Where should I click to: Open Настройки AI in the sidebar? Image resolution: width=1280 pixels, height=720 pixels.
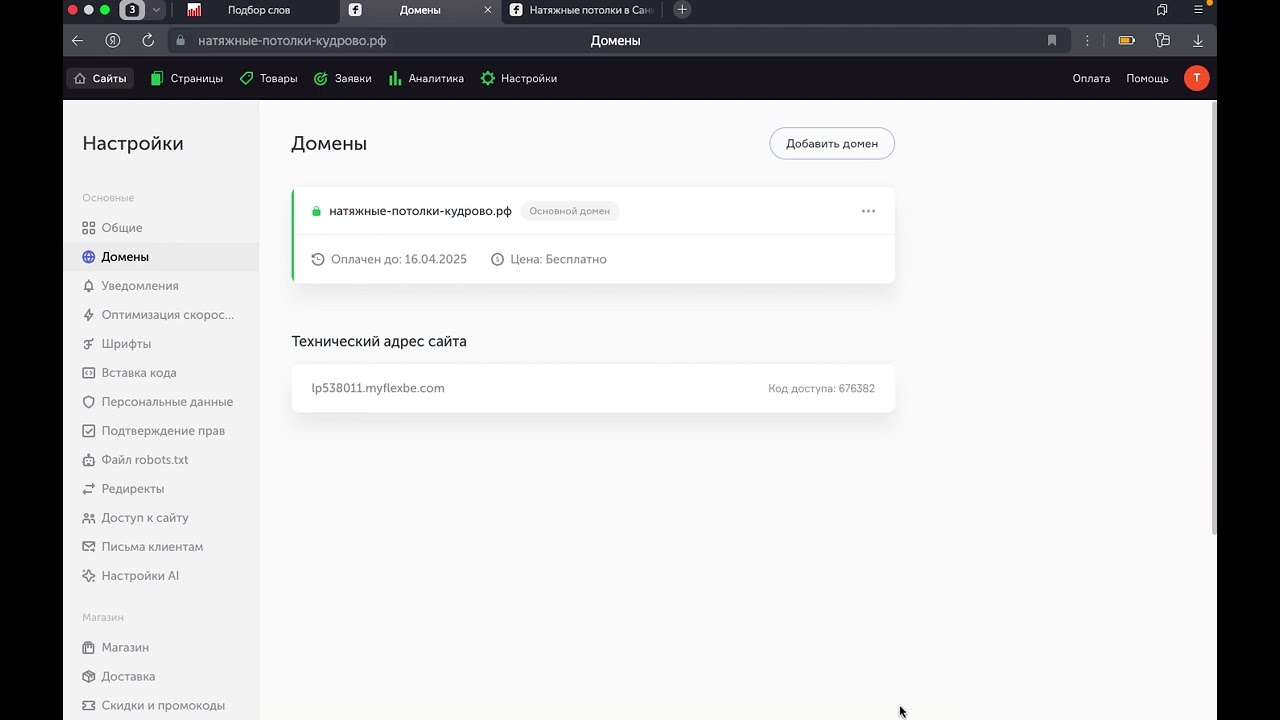coord(140,576)
